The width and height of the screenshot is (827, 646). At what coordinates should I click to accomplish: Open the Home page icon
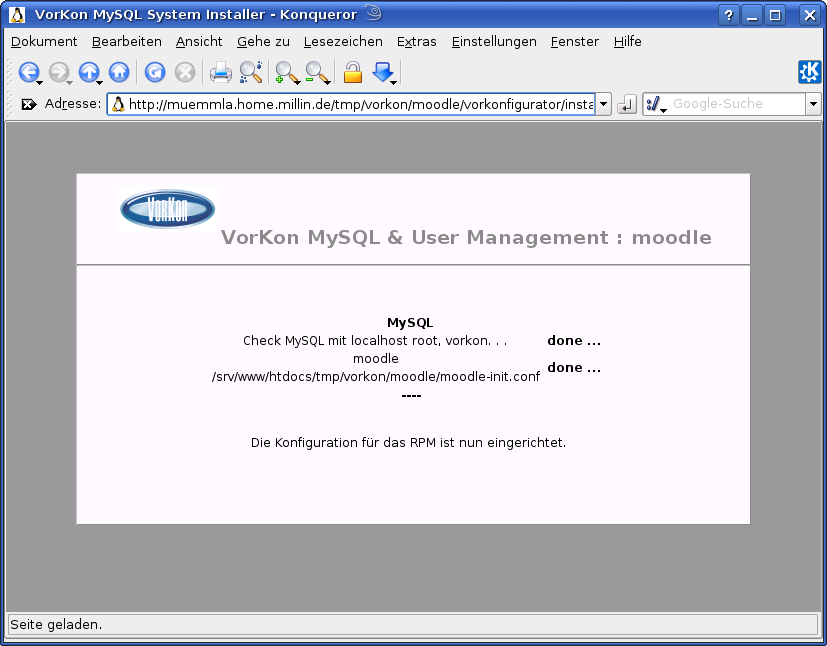119,72
